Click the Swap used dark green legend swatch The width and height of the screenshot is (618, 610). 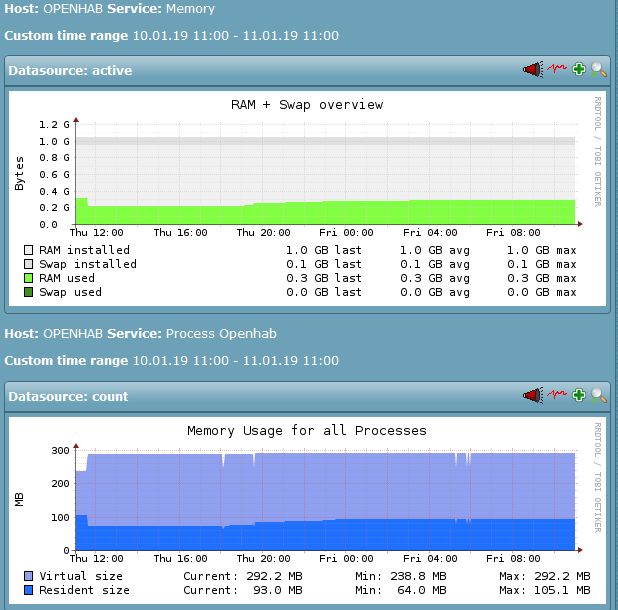click(x=29, y=292)
